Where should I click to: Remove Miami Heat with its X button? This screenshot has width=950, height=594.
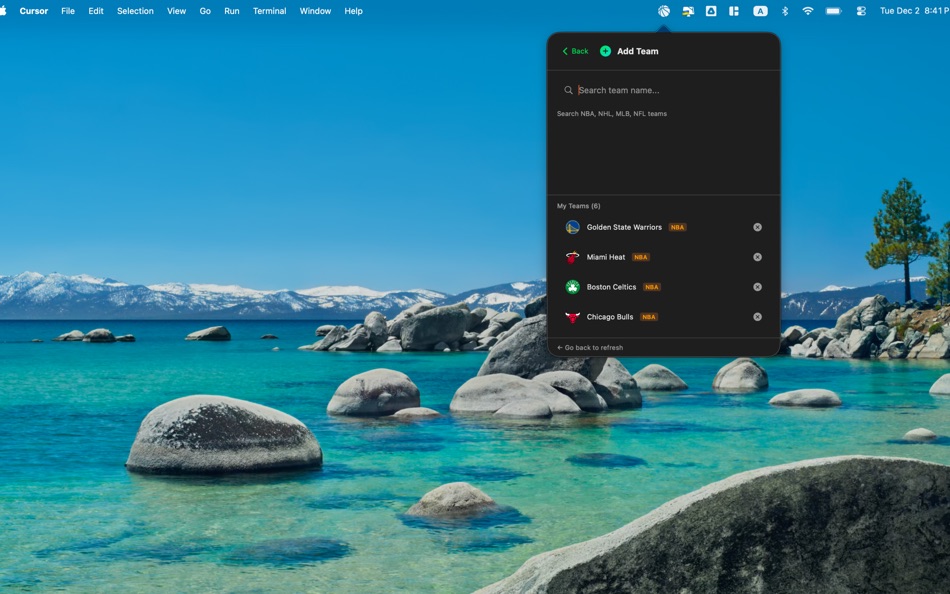(757, 257)
